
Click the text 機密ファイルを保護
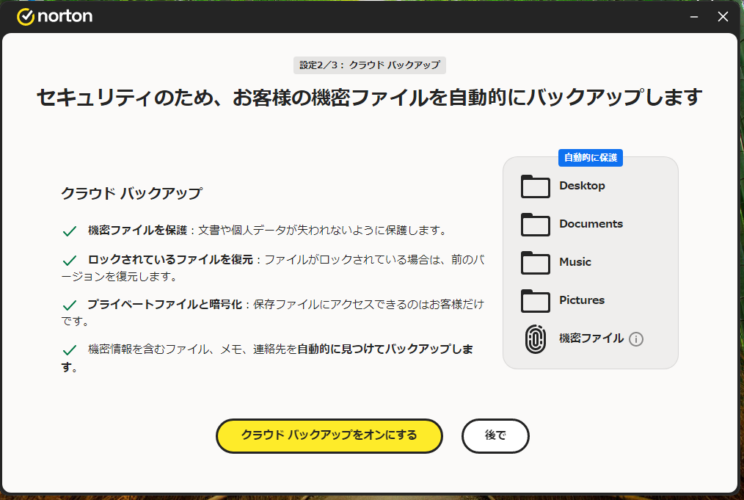[x=138, y=231]
